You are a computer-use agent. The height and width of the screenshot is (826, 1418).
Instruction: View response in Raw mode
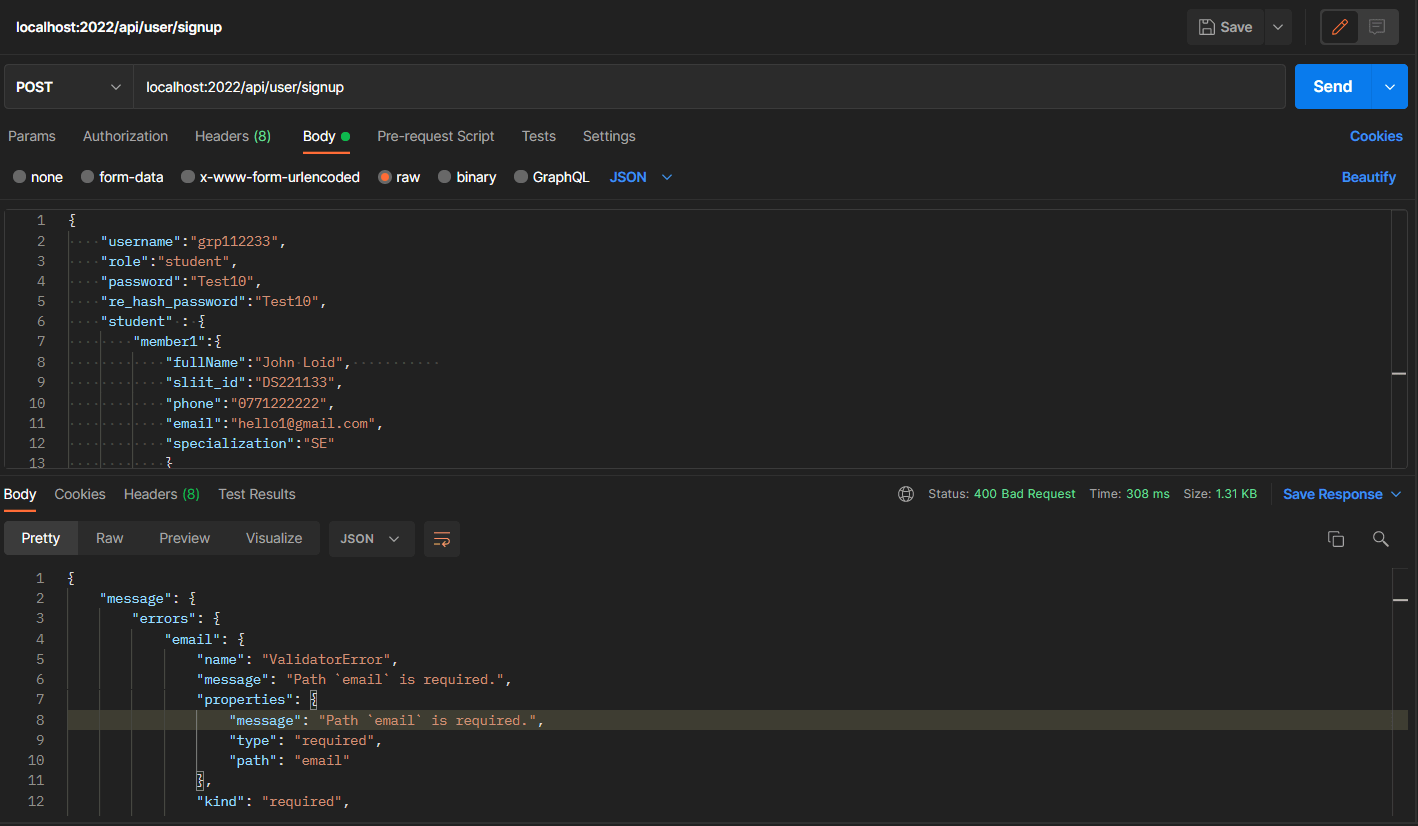(109, 538)
